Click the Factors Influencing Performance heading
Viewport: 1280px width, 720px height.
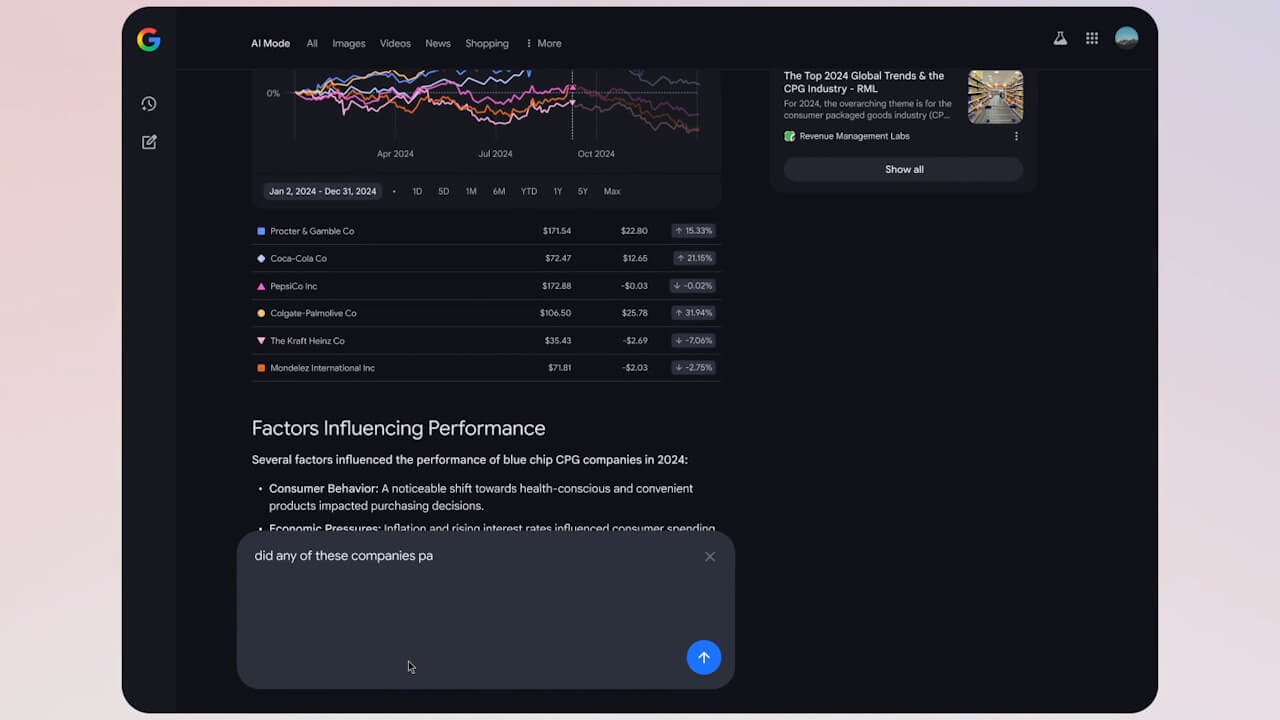tap(398, 428)
